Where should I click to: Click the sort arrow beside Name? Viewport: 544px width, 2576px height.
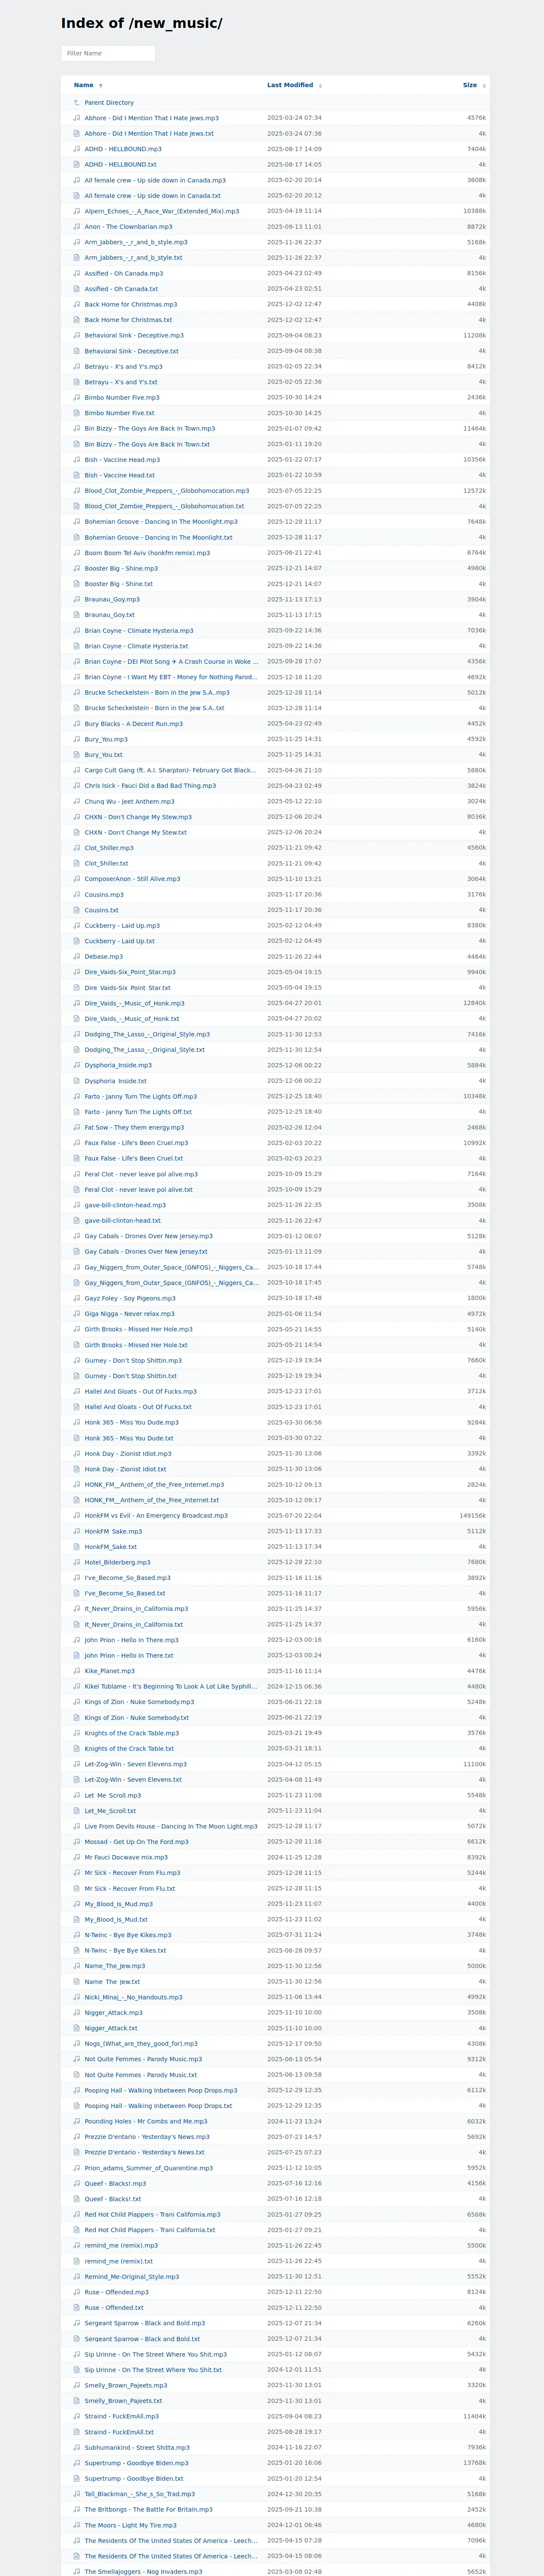[x=100, y=86]
